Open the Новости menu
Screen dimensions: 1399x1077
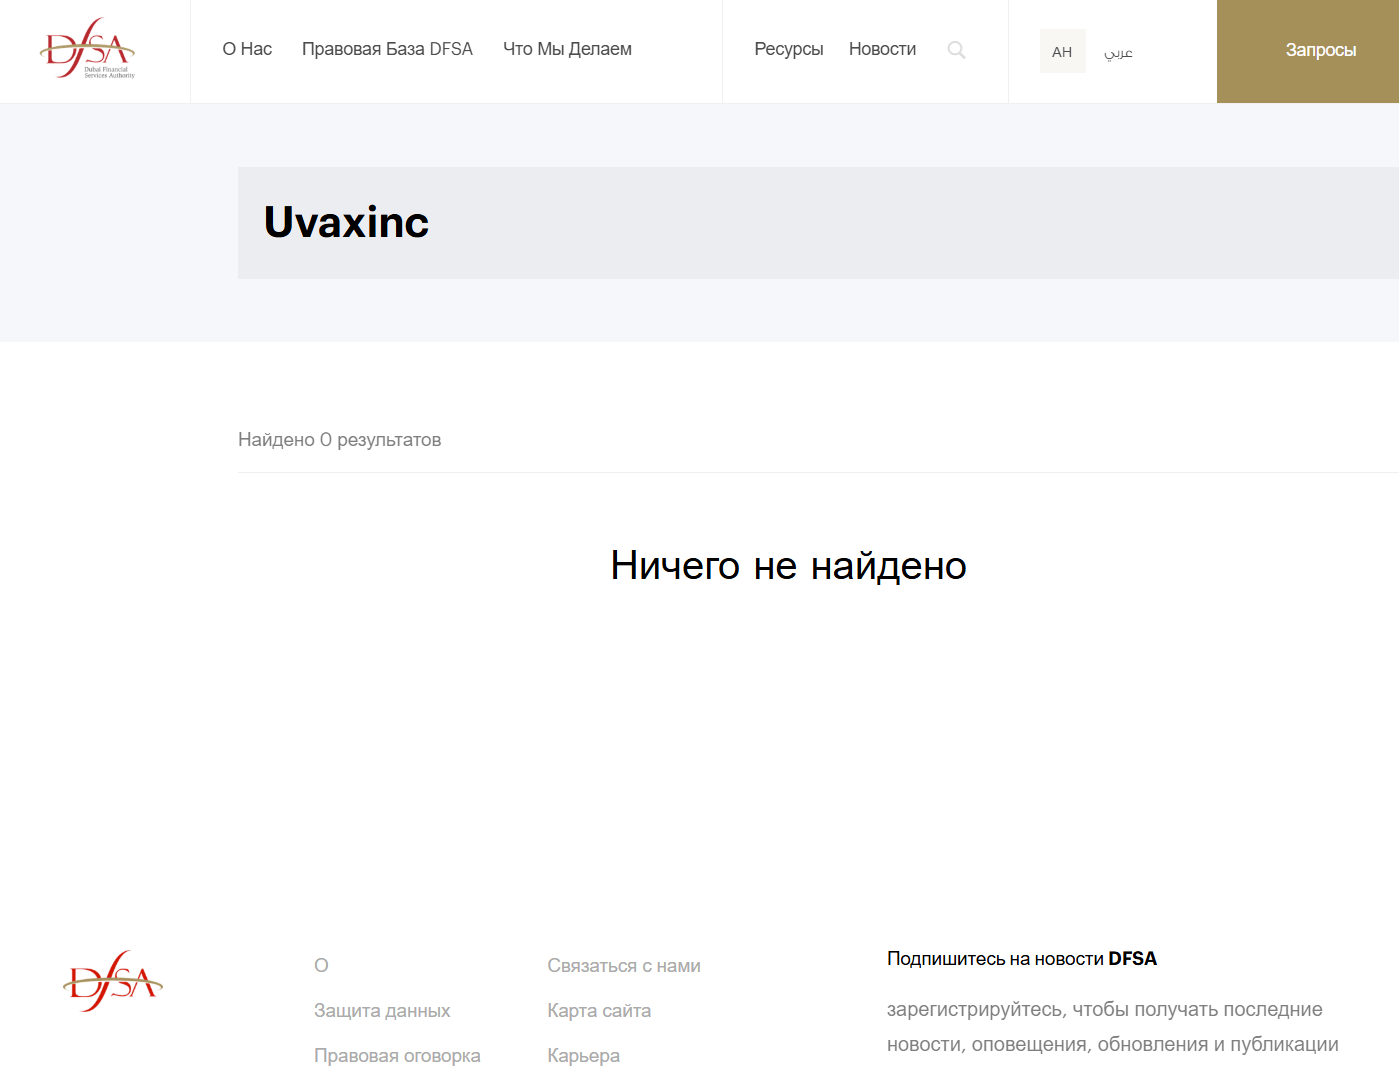(882, 48)
